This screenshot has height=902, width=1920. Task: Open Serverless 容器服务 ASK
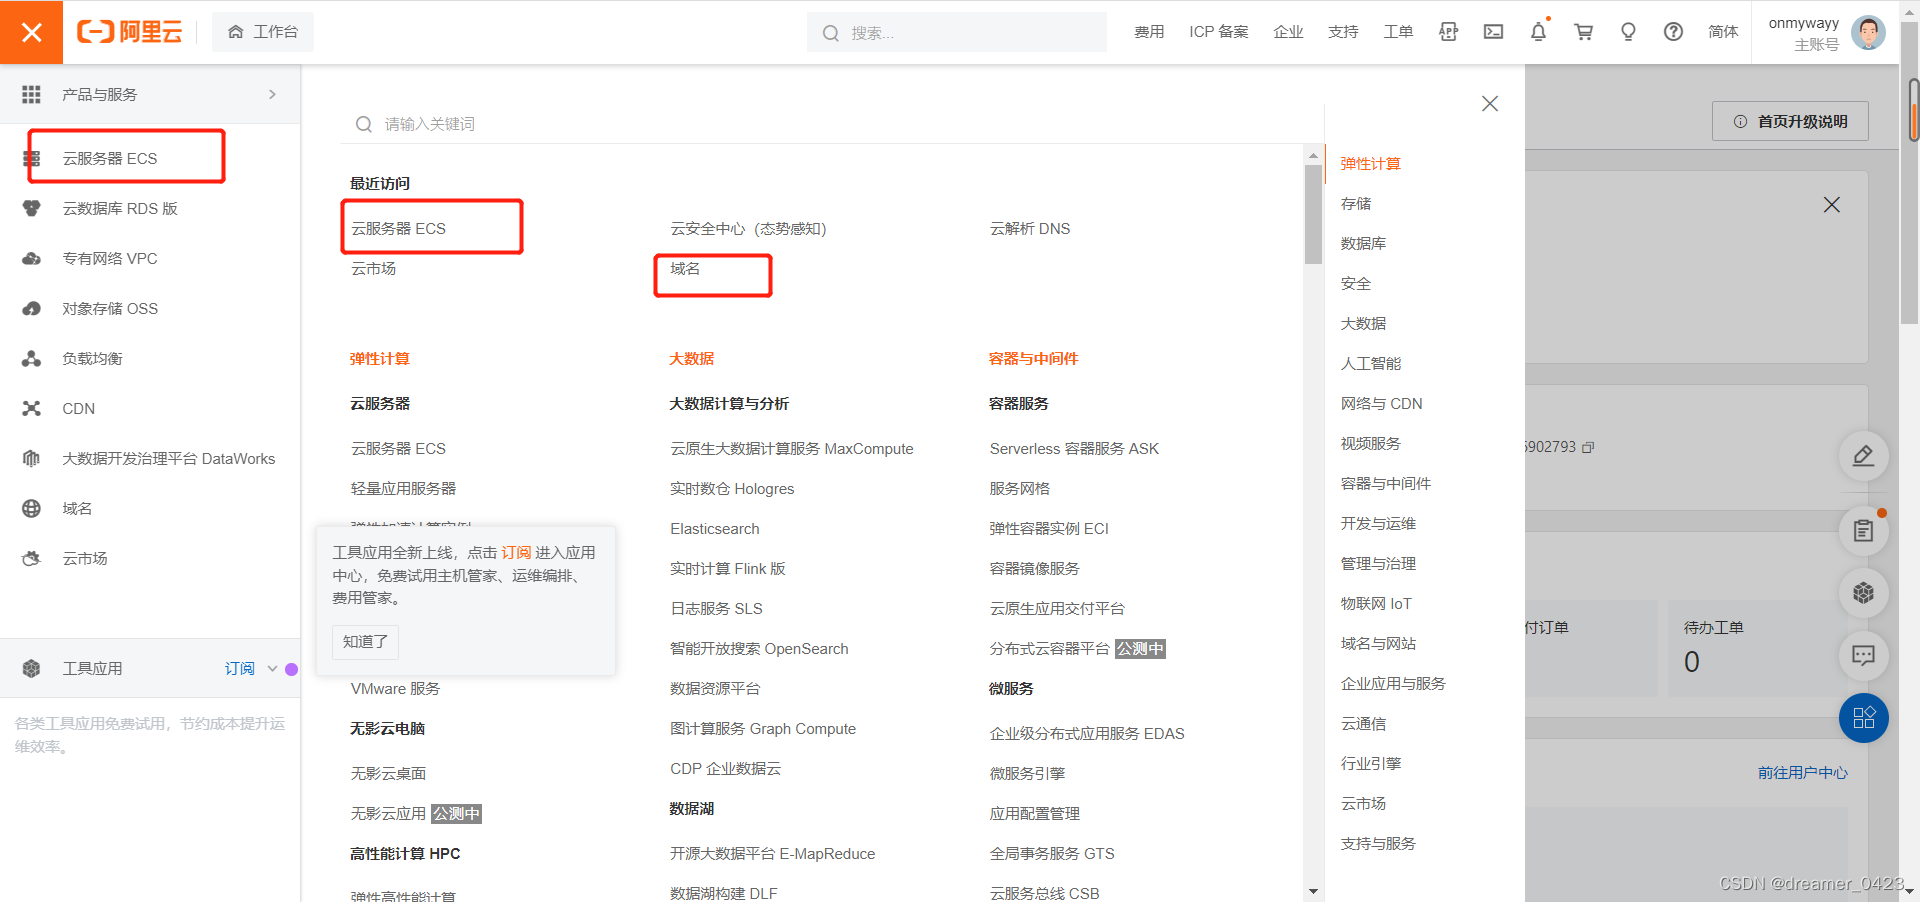(1074, 448)
